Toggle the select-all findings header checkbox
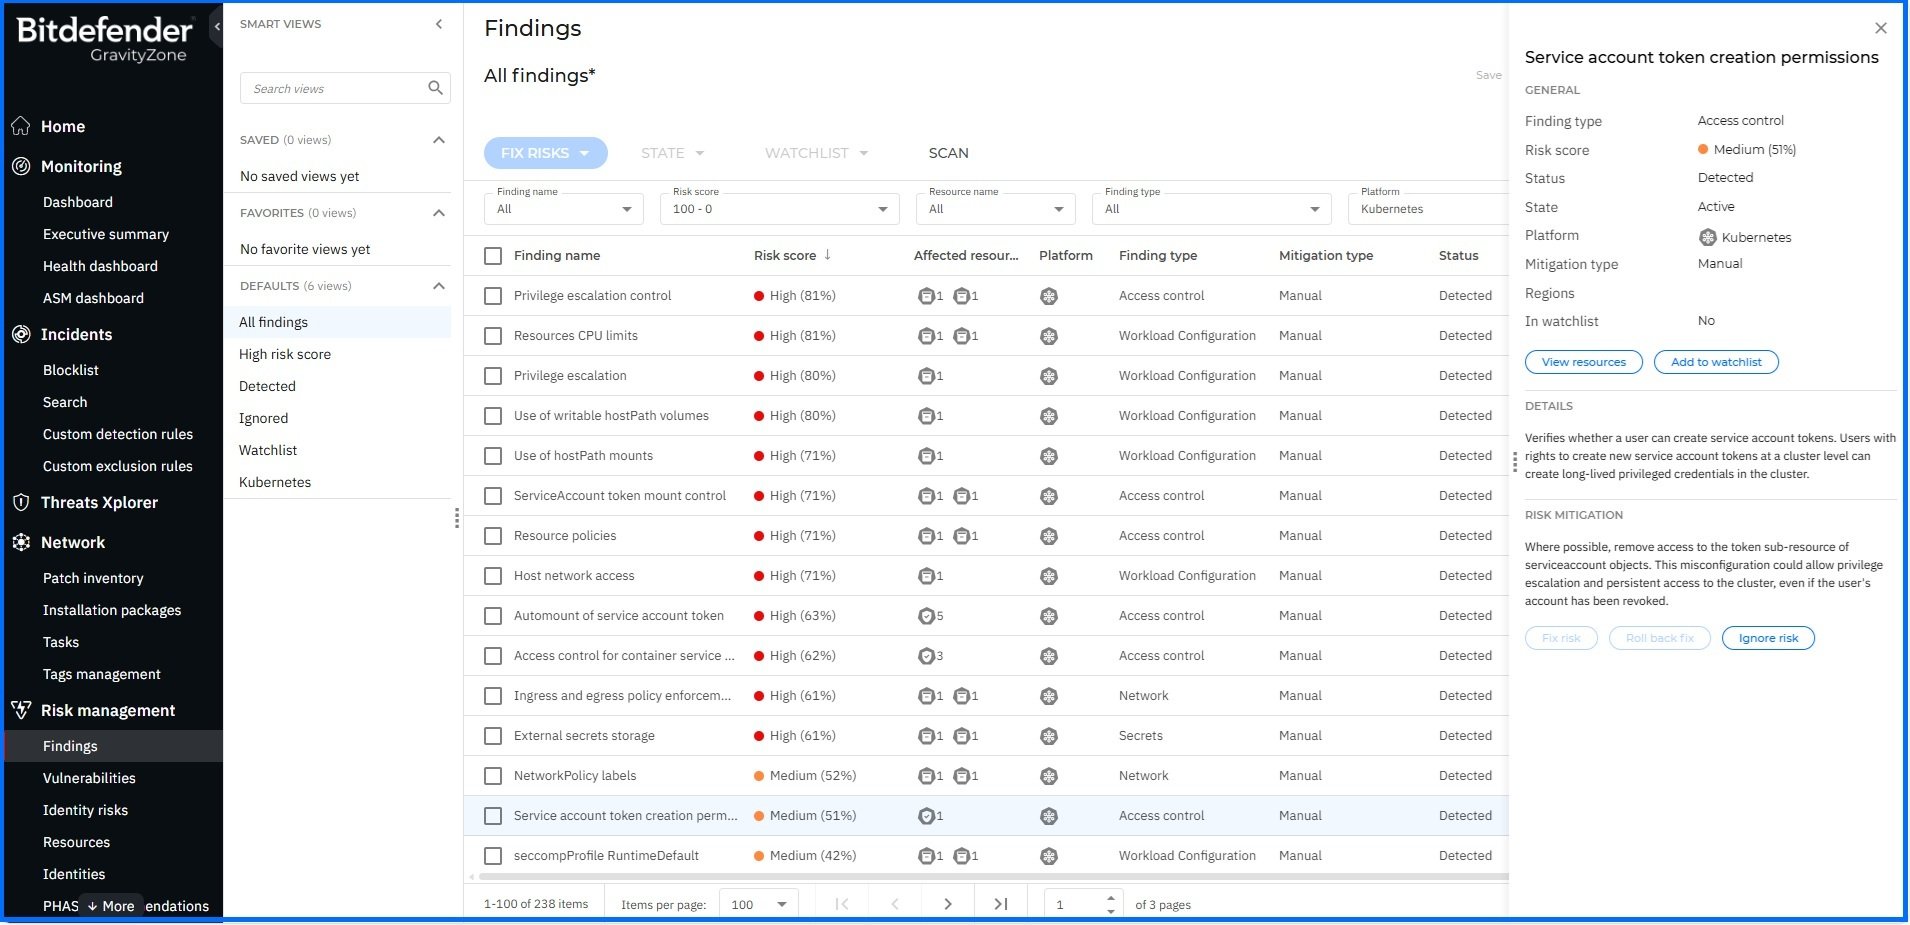 coord(493,256)
